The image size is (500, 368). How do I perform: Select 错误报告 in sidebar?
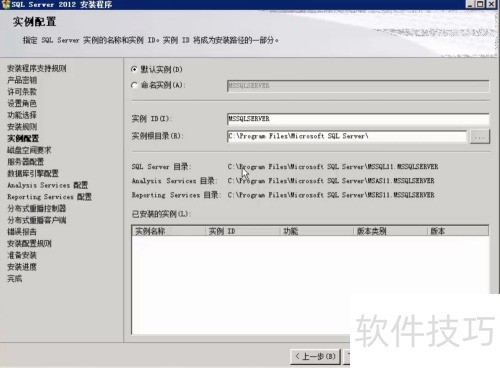click(x=22, y=232)
